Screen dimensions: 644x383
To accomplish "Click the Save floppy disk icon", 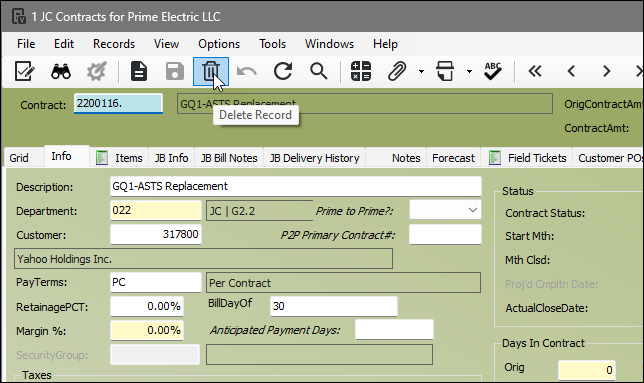I will click(175, 71).
